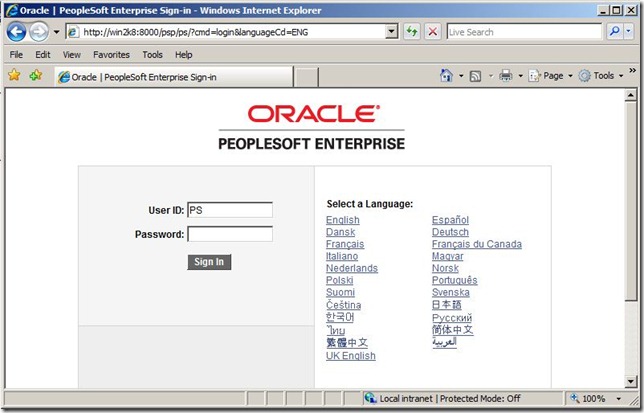Screen dimensions: 644x413
Task: Select the Français du Canada link
Action: pyautogui.click(x=477, y=244)
